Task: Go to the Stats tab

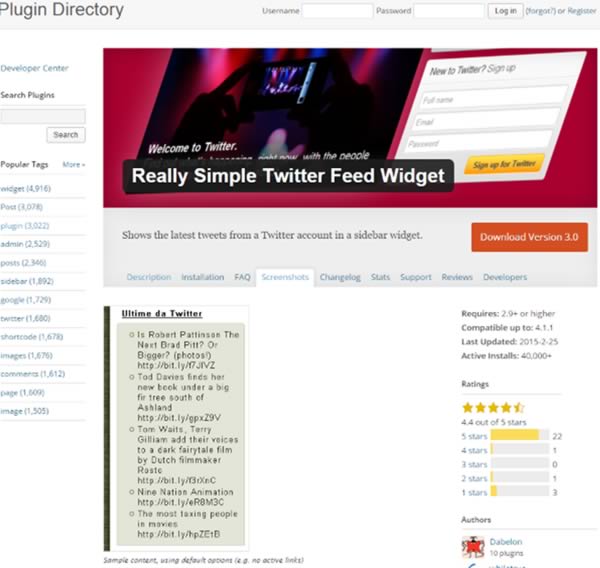Action: (x=380, y=277)
